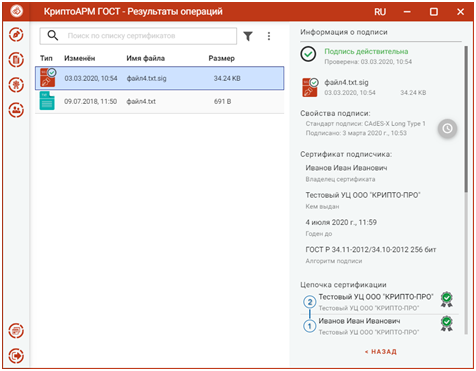
Task: Open the contacts sidebar icon
Action: pyautogui.click(x=16, y=110)
